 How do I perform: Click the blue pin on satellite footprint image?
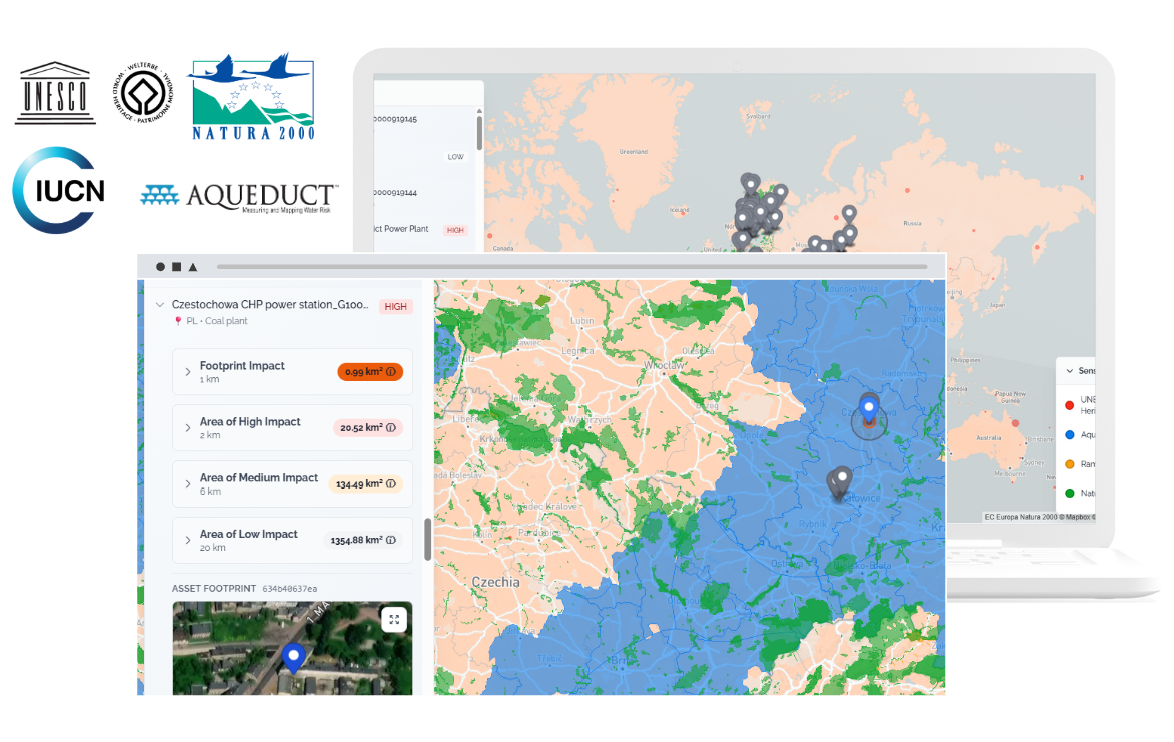click(292, 657)
